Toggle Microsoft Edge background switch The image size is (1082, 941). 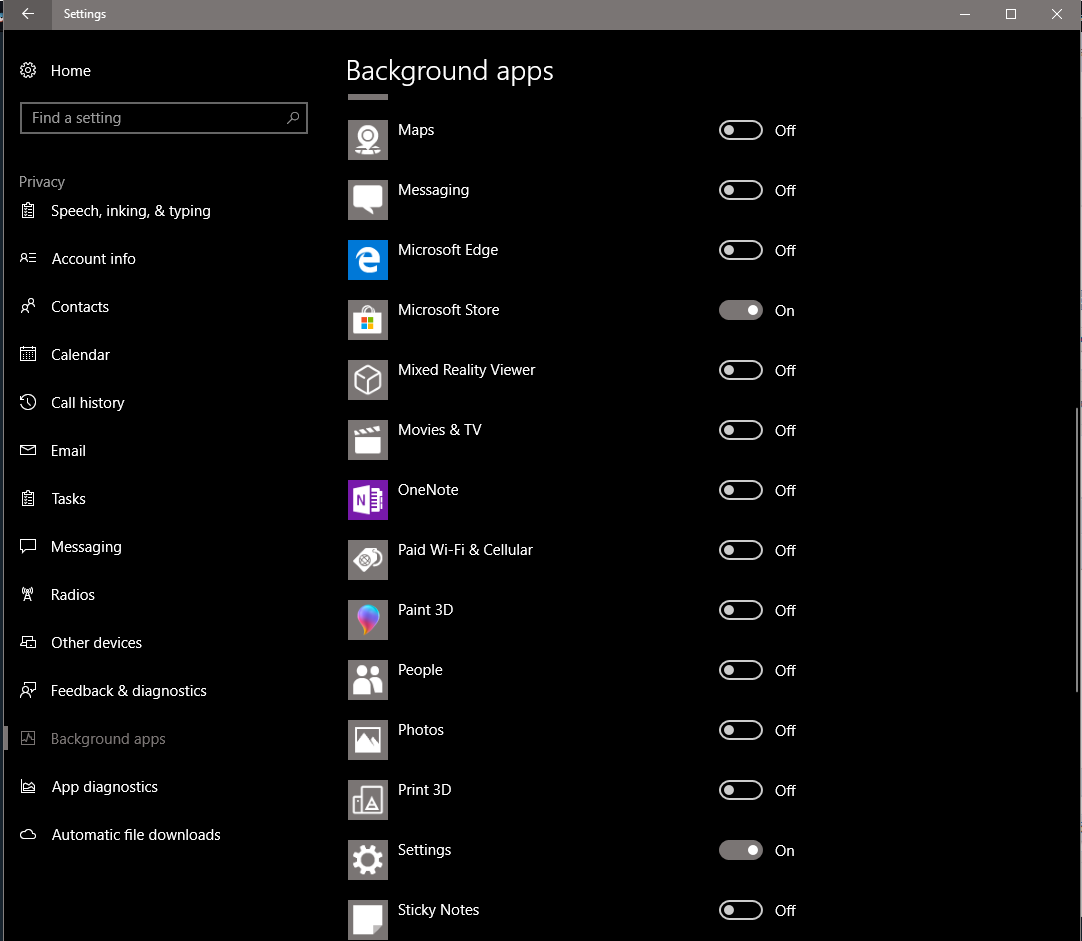(740, 250)
